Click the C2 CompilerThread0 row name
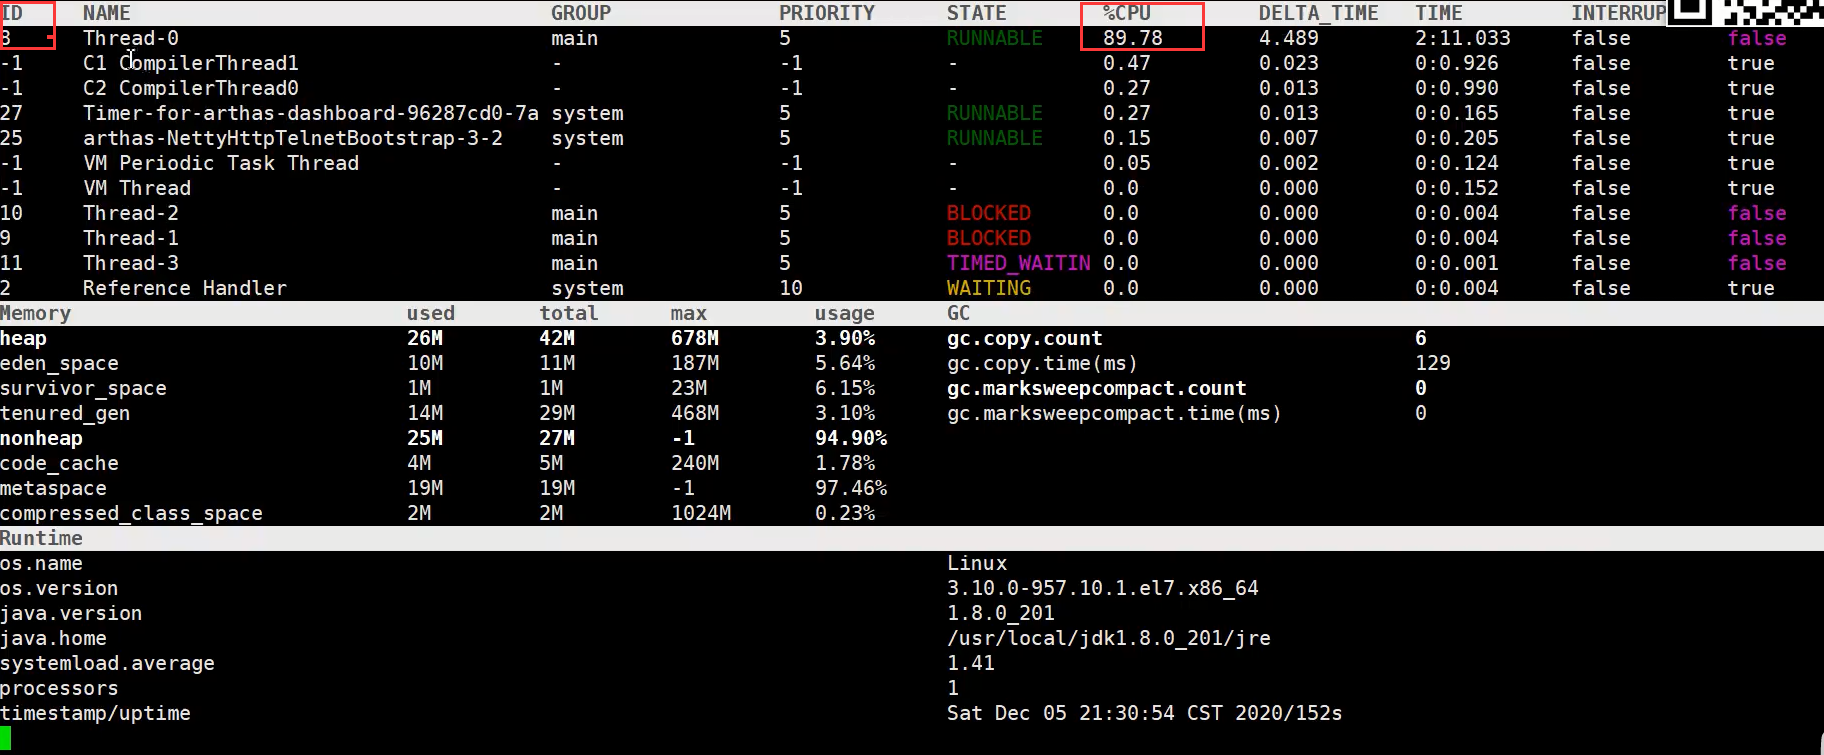Viewport: 1824px width, 755px height. 190,88
